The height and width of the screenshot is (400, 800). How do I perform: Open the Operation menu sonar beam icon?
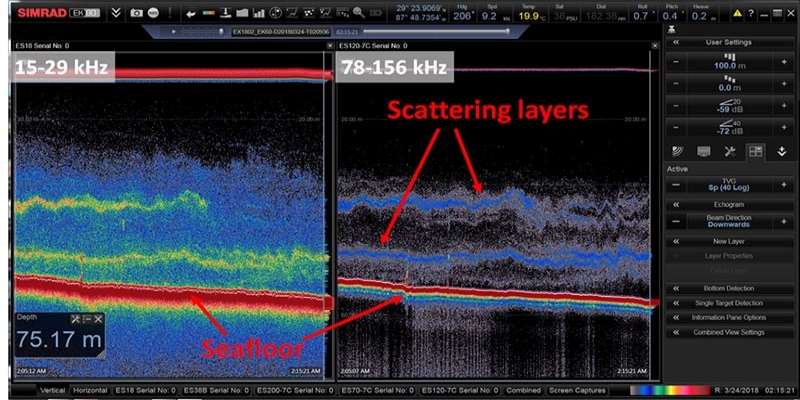tap(678, 152)
